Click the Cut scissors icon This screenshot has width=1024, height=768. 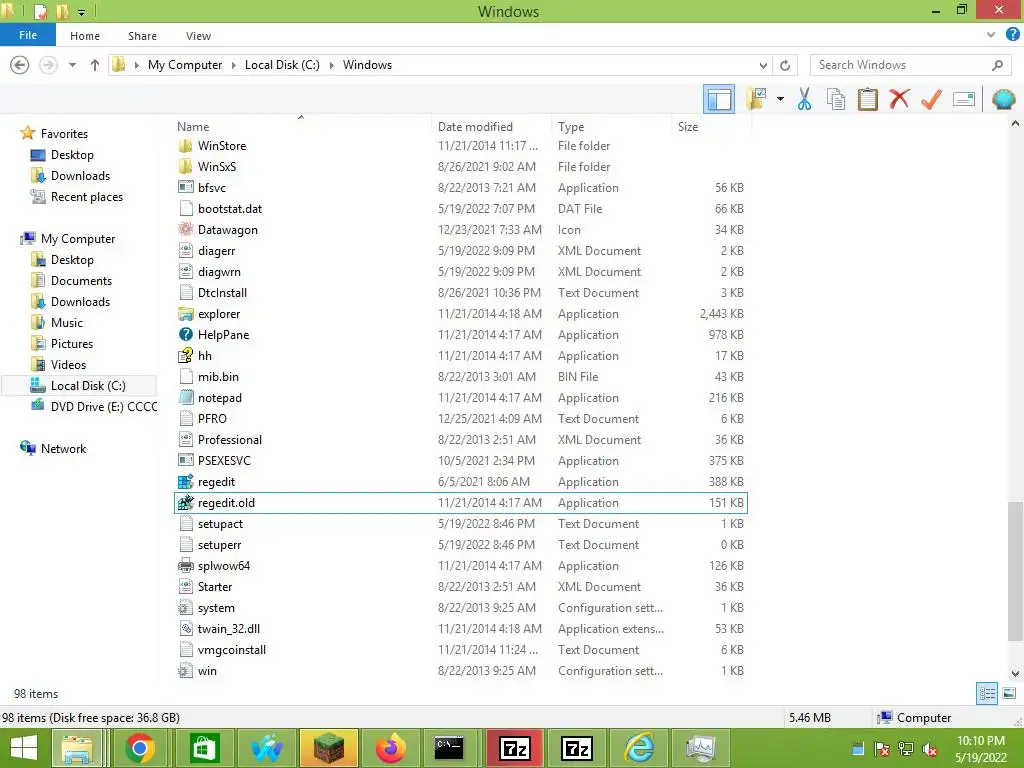pyautogui.click(x=805, y=99)
